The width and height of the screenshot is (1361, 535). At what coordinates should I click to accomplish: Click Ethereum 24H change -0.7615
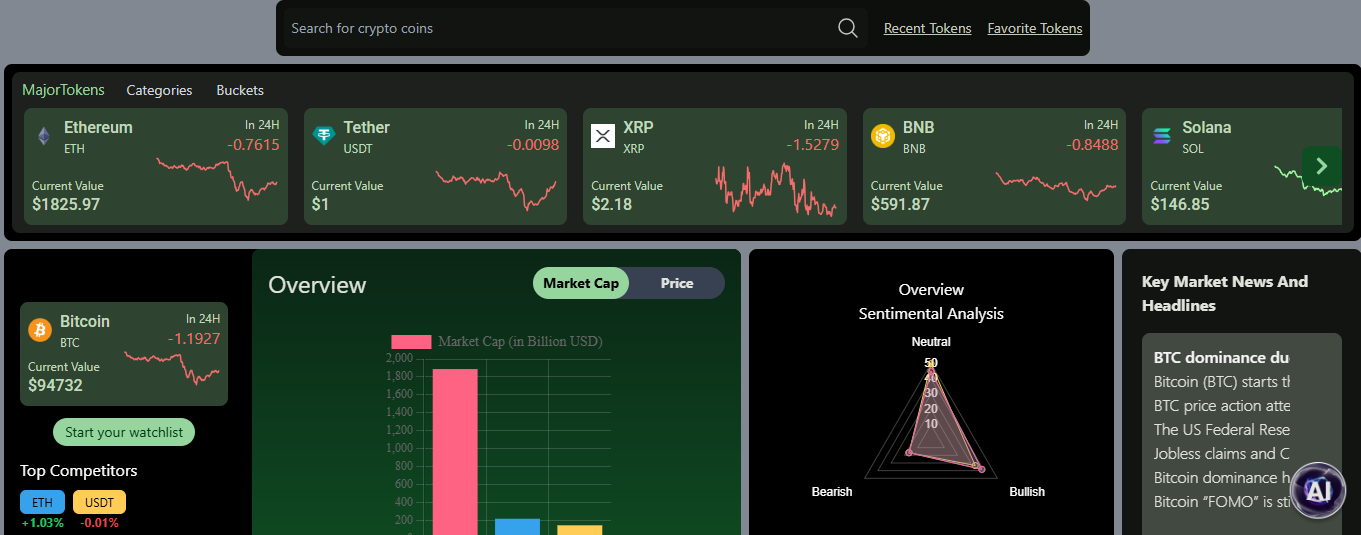pos(253,144)
